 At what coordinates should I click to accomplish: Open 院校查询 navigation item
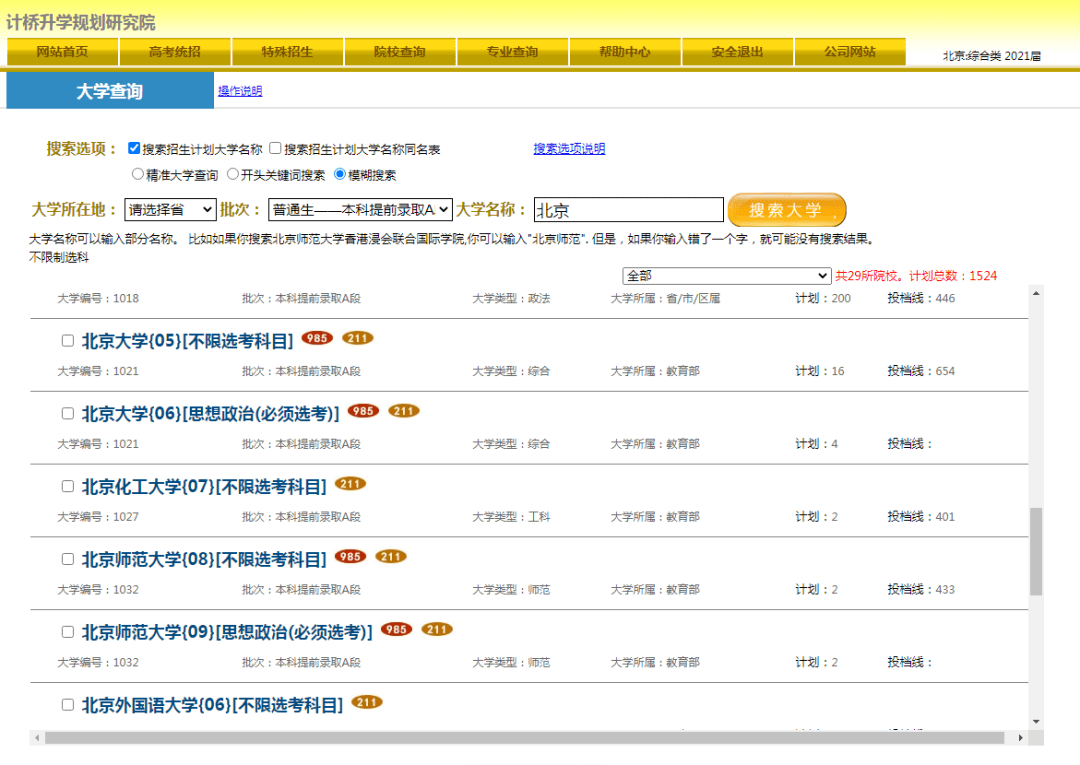pyautogui.click(x=400, y=52)
